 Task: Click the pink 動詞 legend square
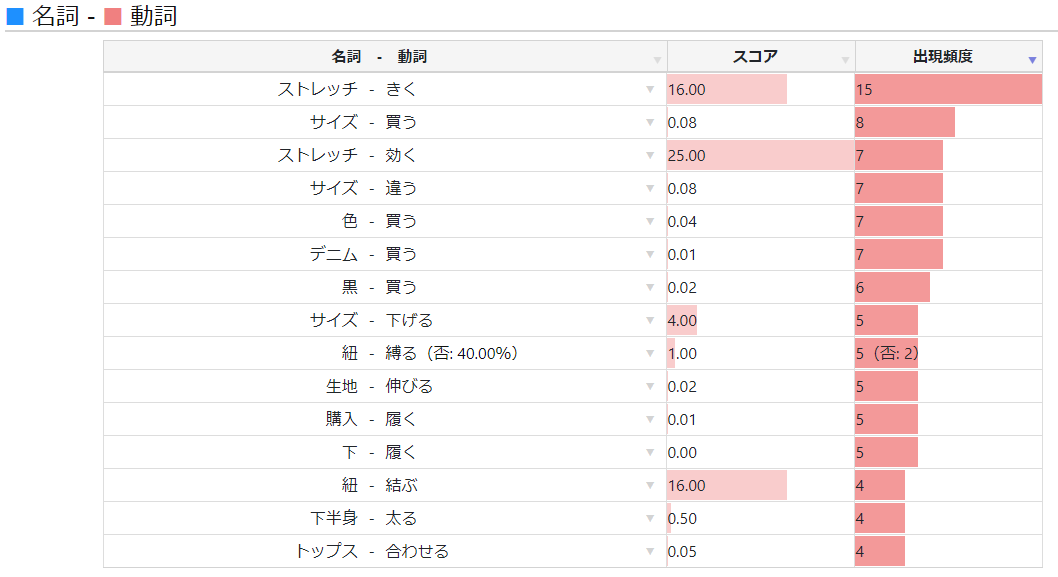click(x=113, y=17)
